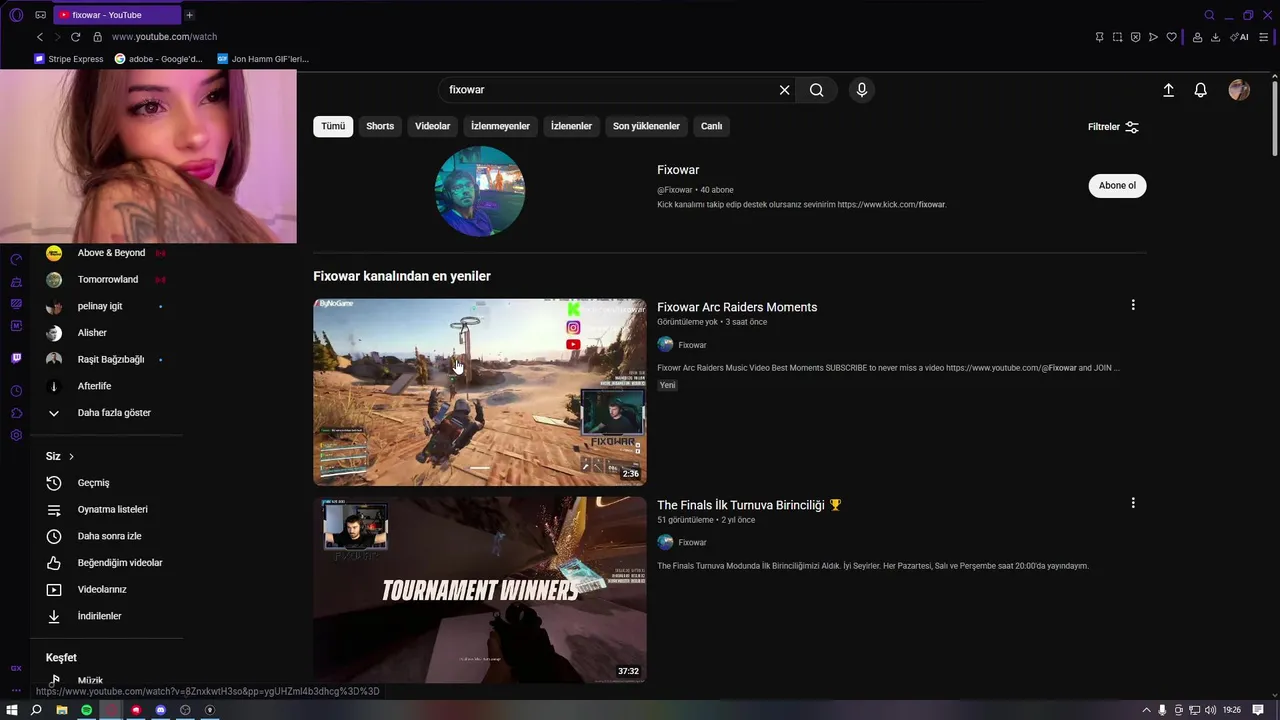Open Twitch from the Opera sidebar
The height and width of the screenshot is (720, 1280).
[x=16, y=358]
